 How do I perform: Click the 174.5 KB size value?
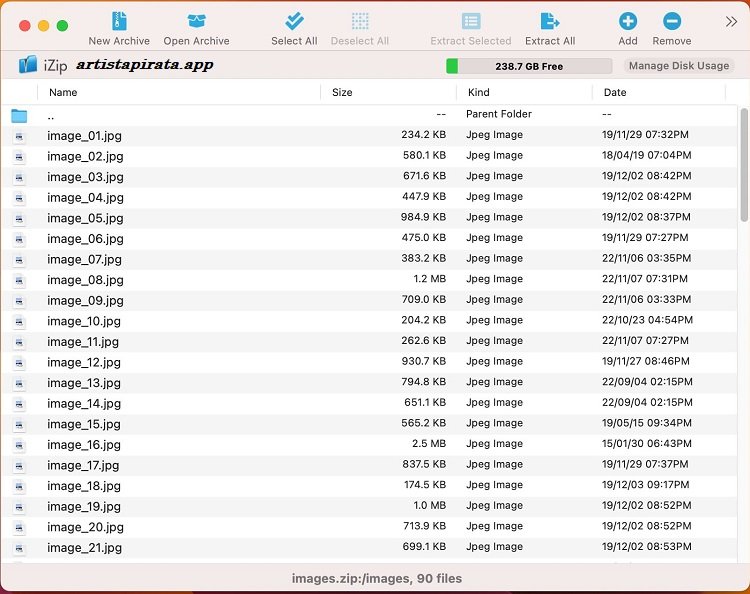(425, 484)
